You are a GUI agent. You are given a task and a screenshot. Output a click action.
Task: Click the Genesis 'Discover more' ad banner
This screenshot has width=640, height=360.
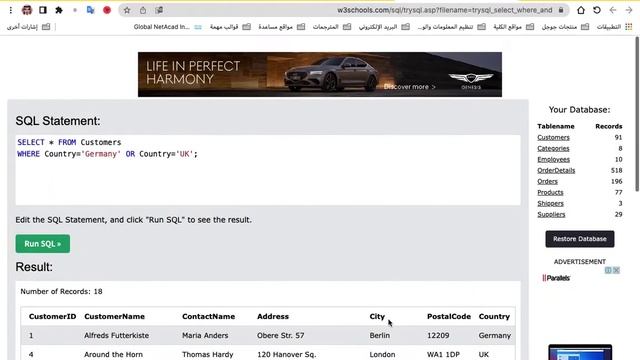point(320,74)
